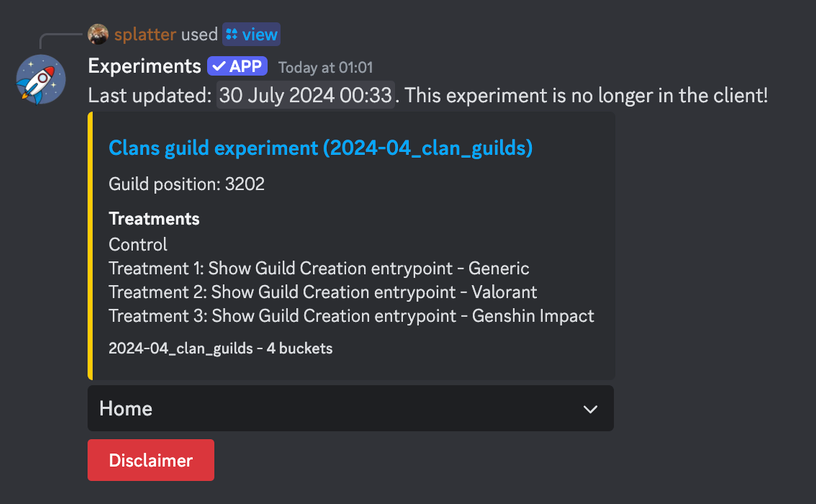816x504 pixels.
Task: Click the red Disclaimer button
Action: click(x=151, y=460)
